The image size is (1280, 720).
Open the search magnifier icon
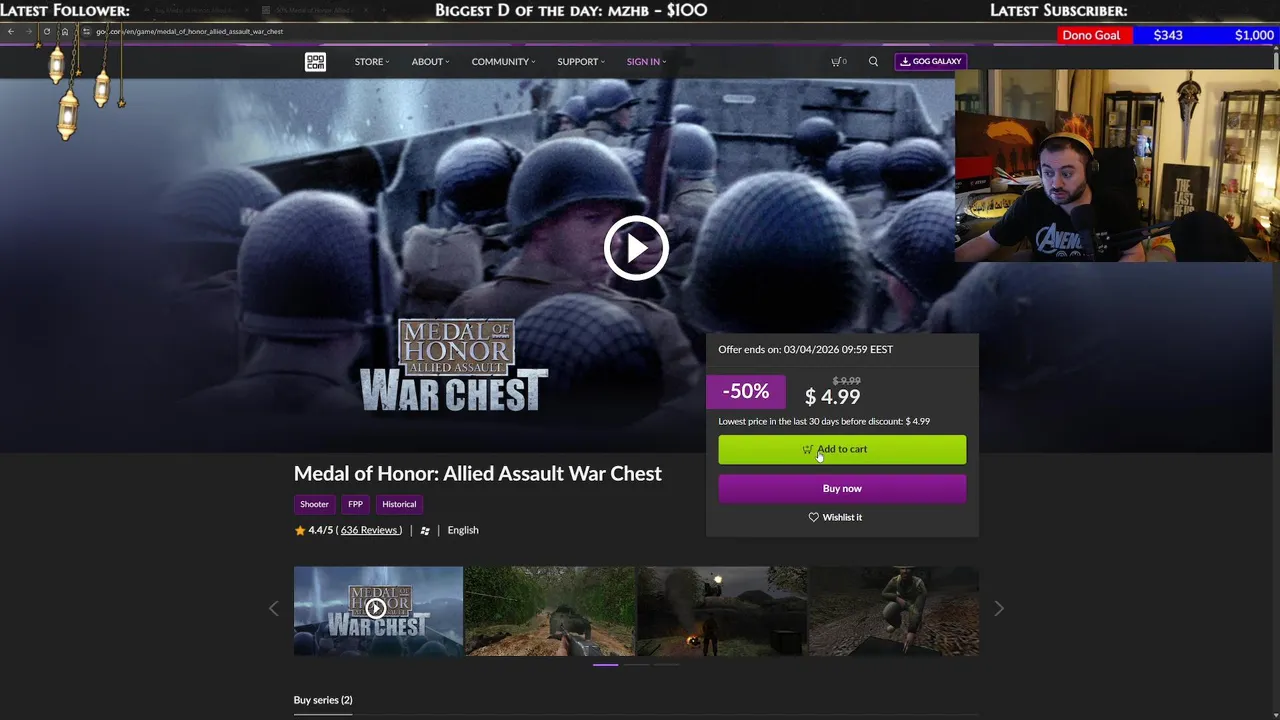tap(873, 62)
